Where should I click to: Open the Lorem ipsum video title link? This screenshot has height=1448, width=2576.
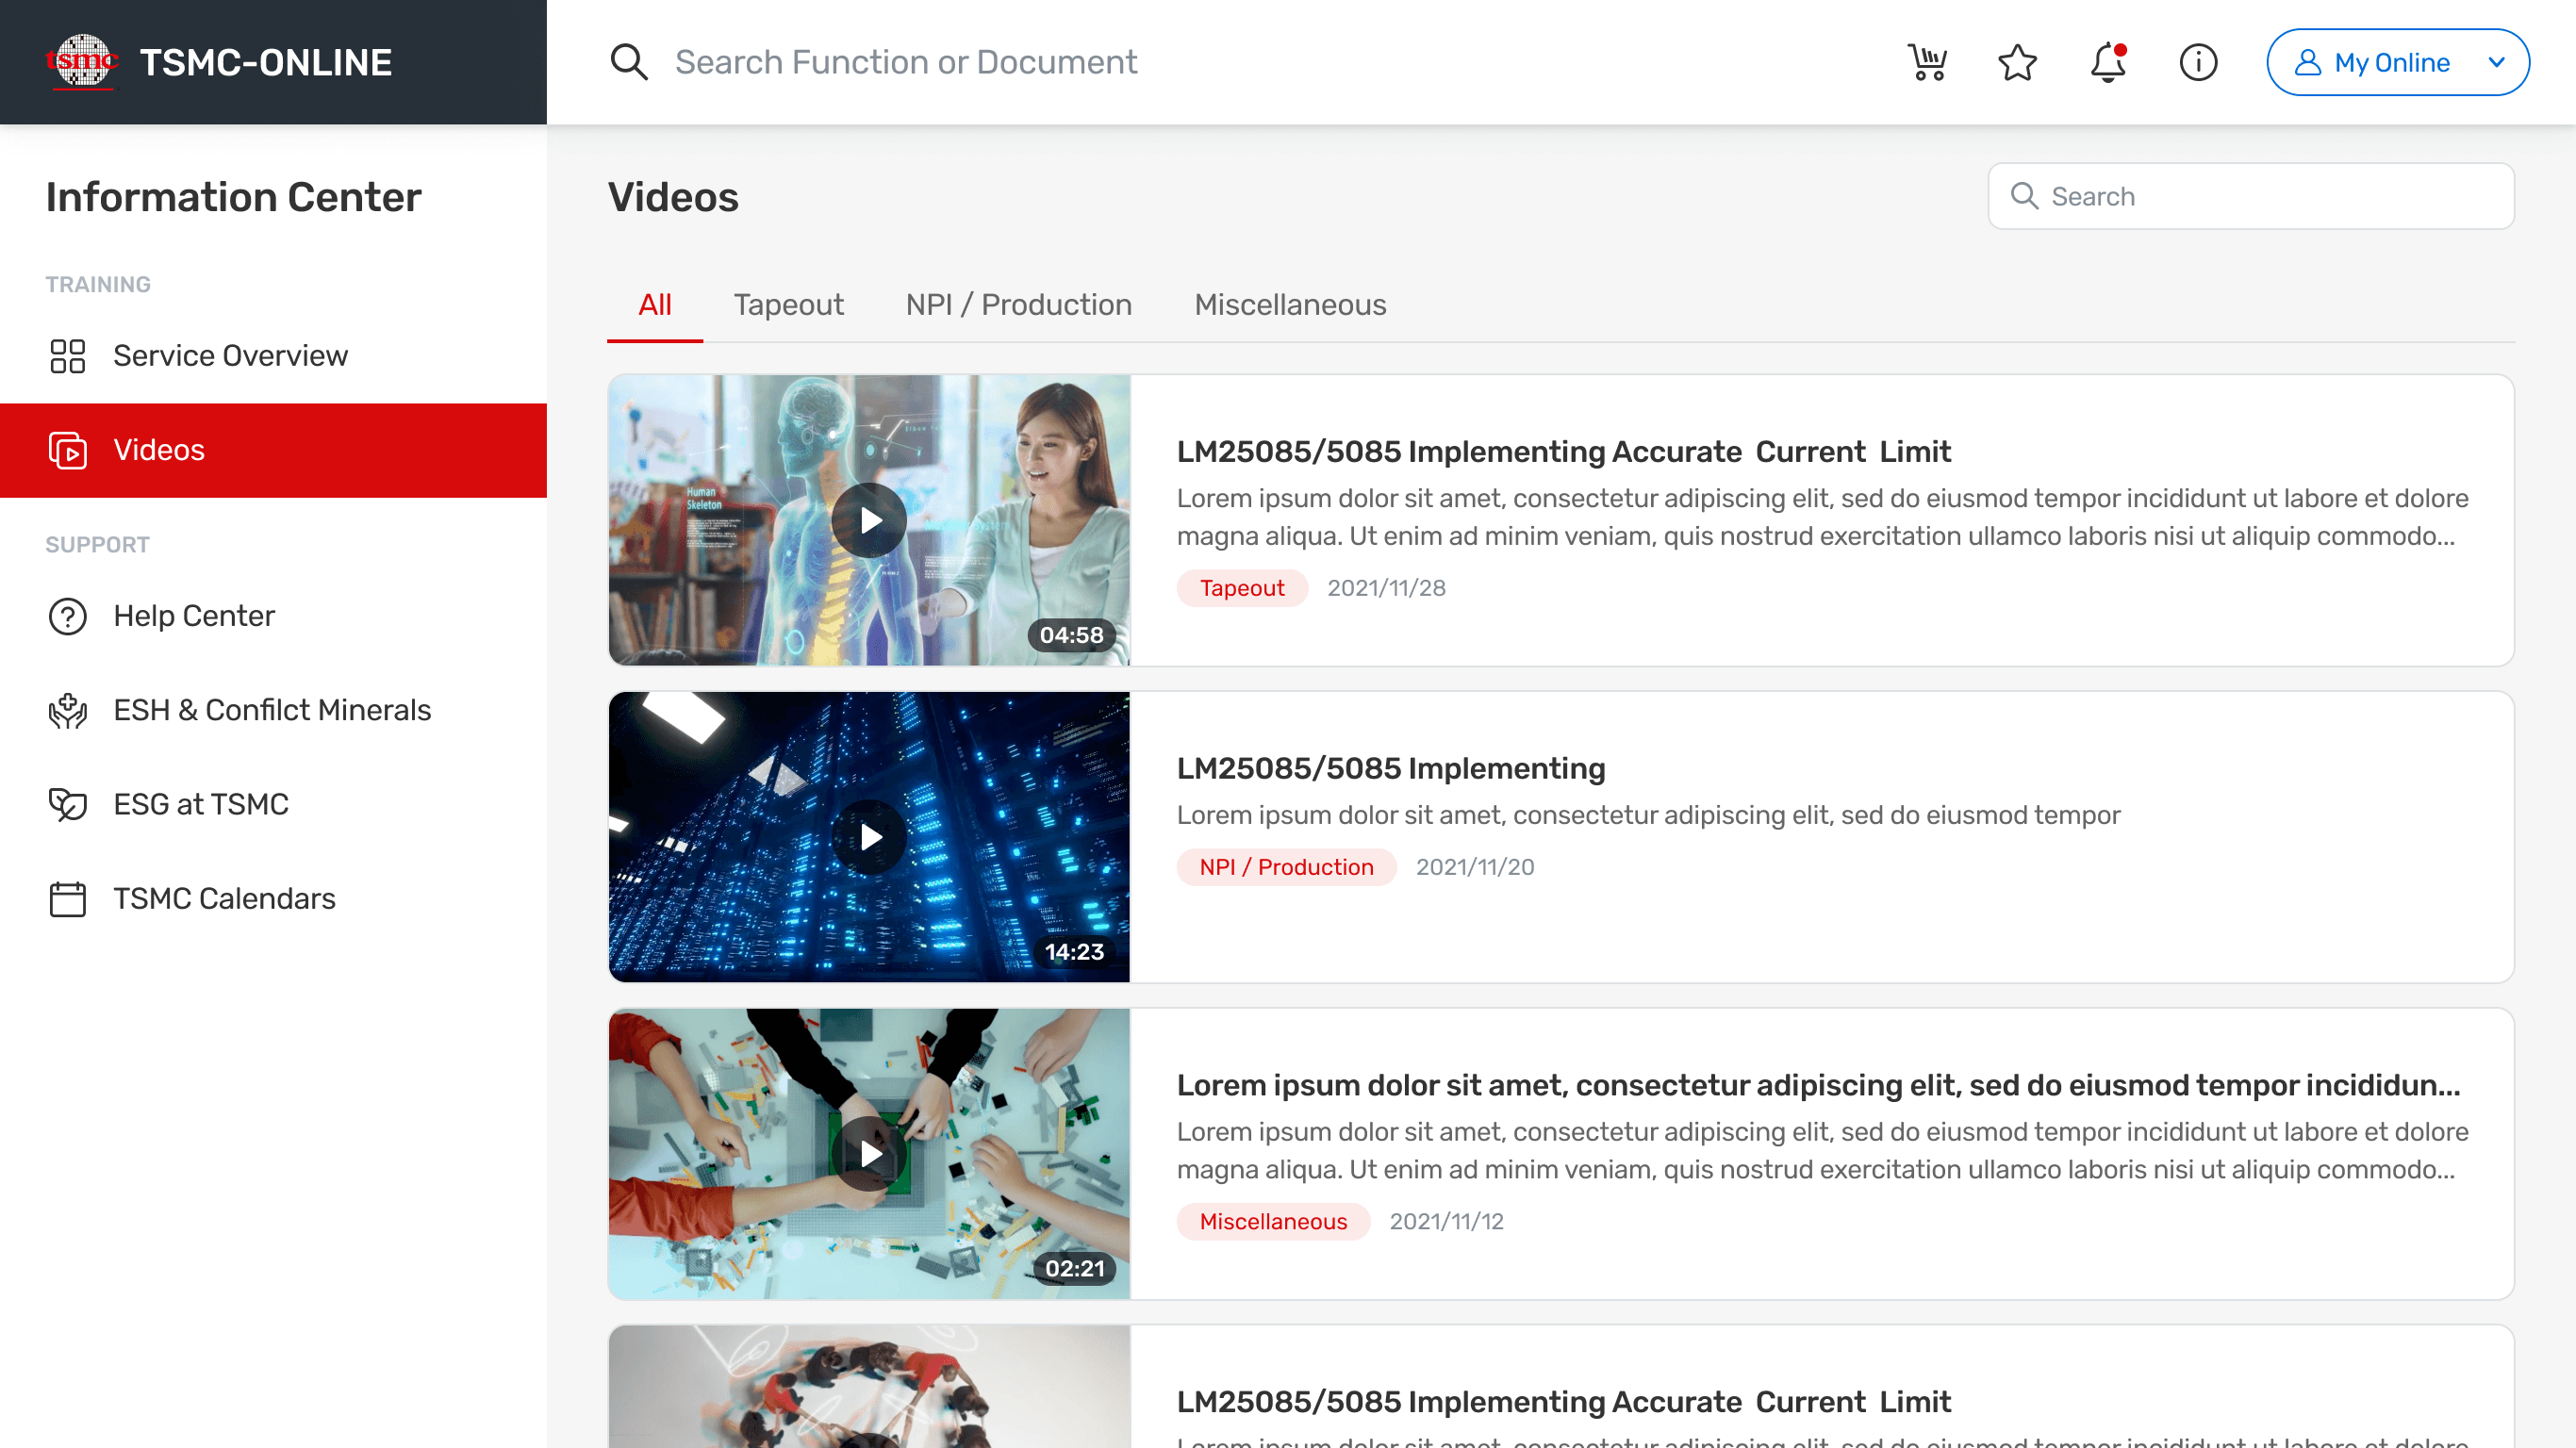pos(1818,1085)
